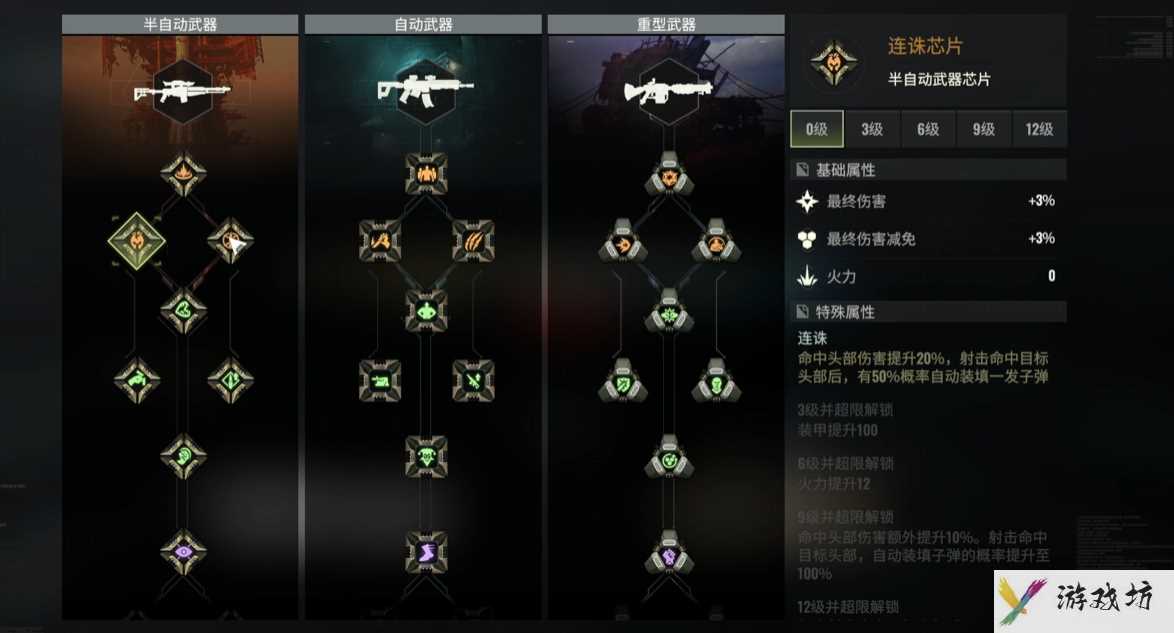The image size is (1174, 633).
Task: Switch to the 0级 level tab
Action: tap(817, 129)
